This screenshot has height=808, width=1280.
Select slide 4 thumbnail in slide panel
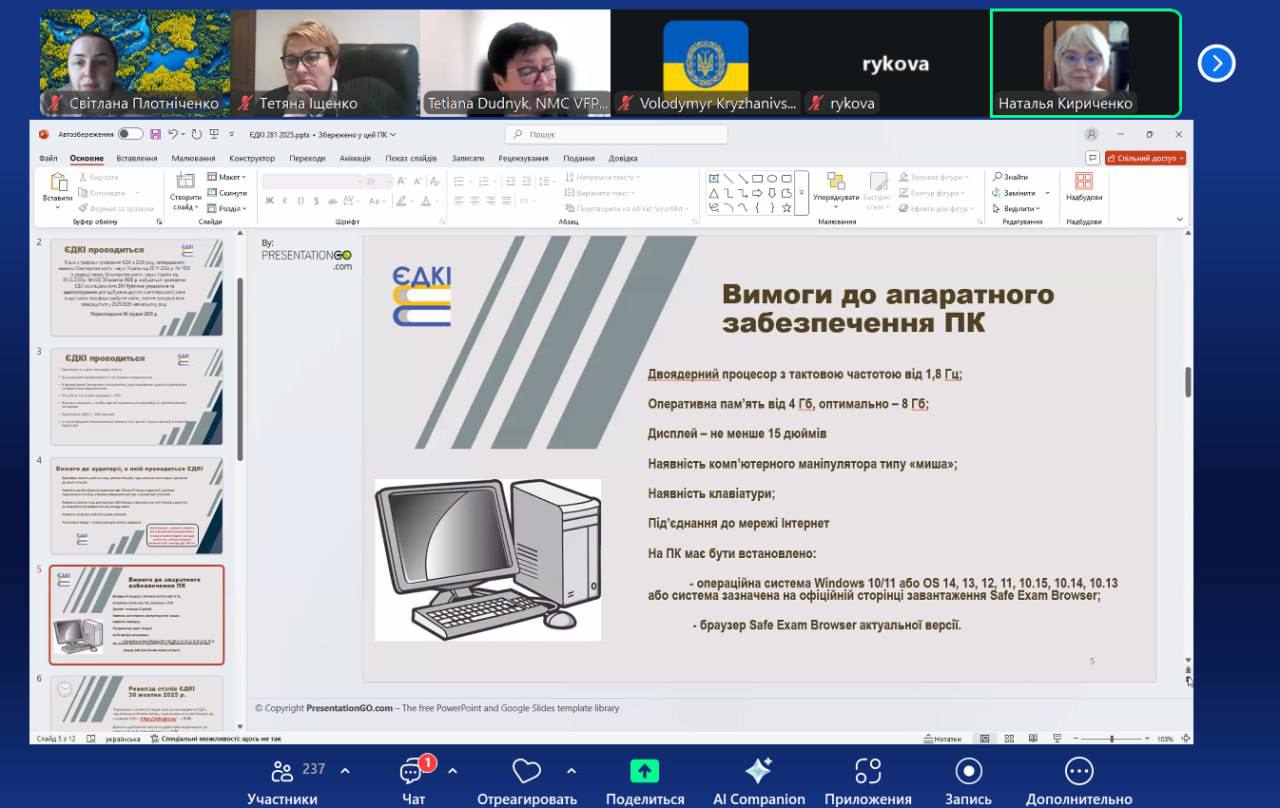coord(136,505)
